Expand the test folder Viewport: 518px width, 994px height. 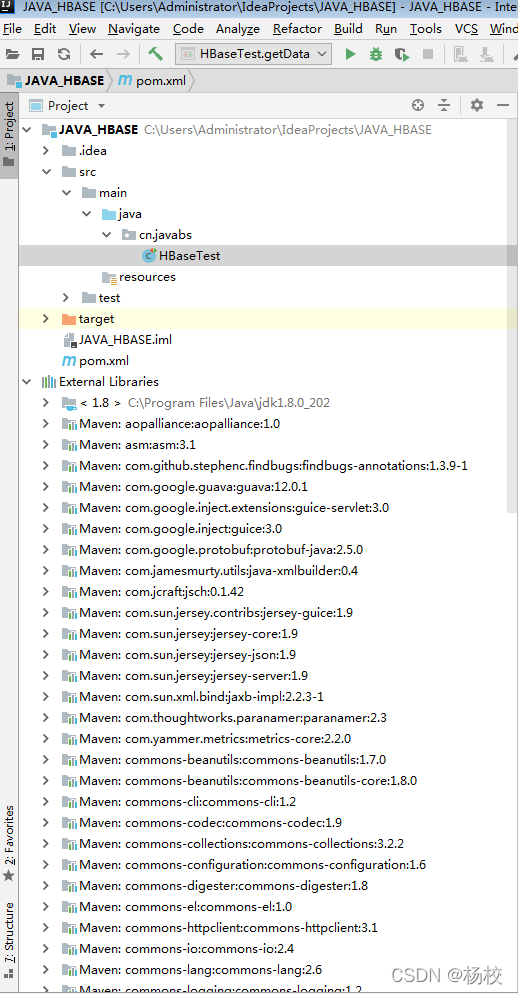tap(67, 297)
